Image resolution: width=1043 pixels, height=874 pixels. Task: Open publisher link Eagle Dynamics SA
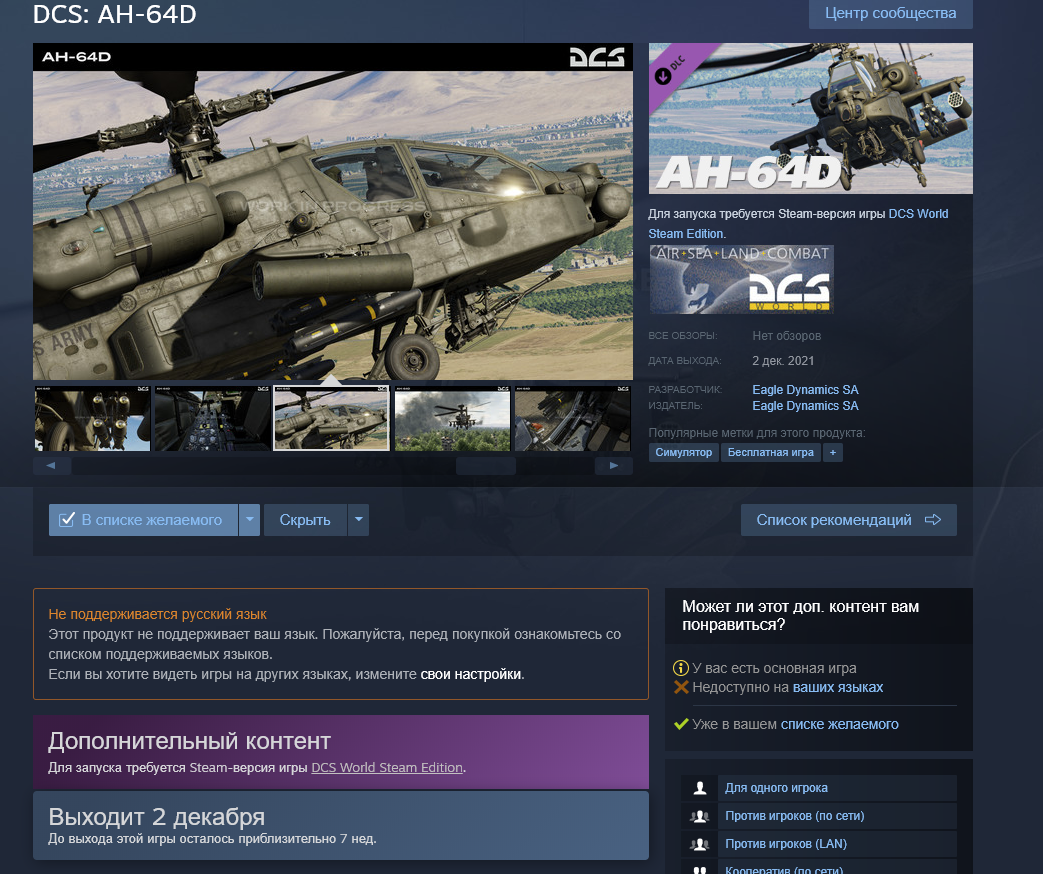[805, 406]
